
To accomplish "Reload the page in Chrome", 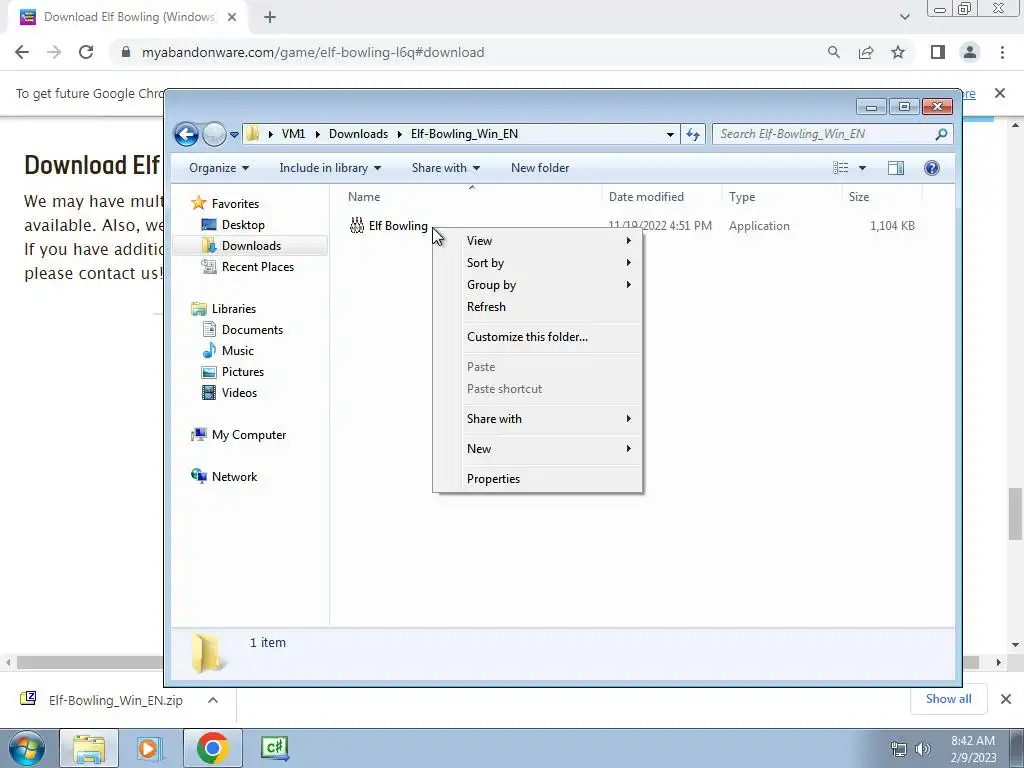I will tap(86, 52).
